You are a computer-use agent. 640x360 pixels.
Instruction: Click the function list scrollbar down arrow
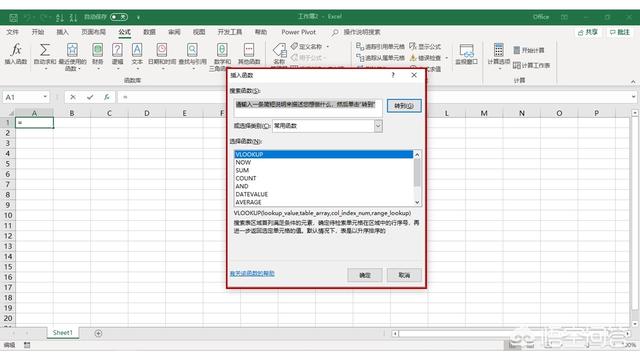[417, 202]
